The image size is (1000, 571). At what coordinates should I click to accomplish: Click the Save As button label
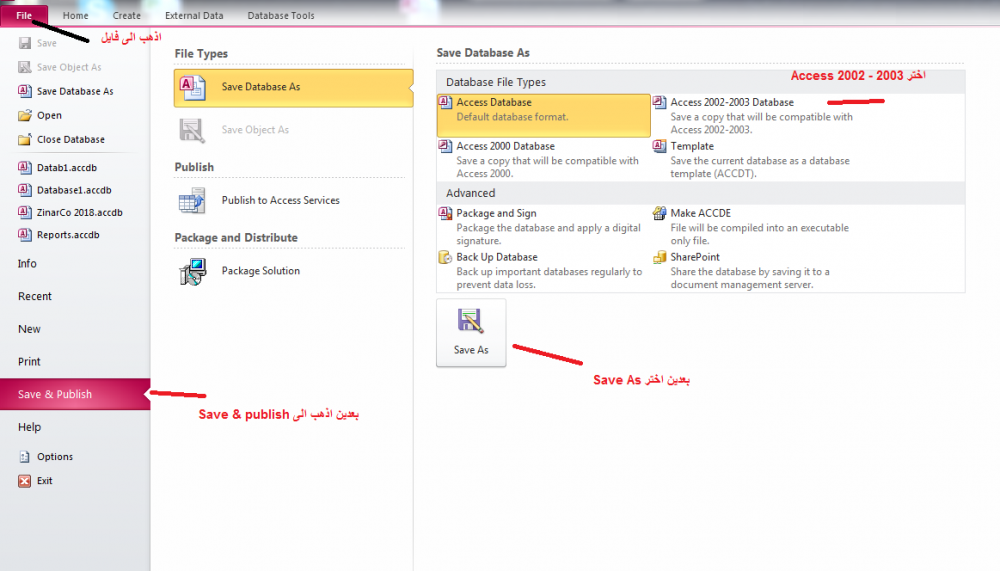coord(471,350)
